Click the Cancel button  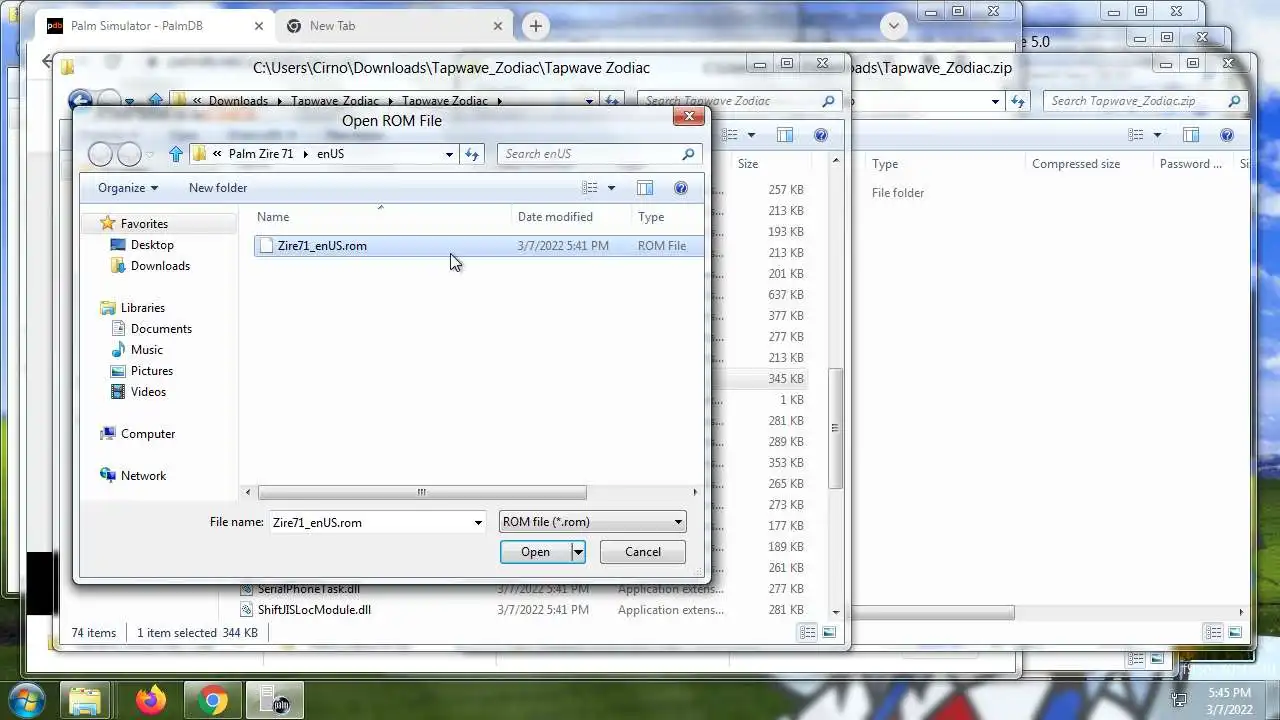(x=643, y=552)
